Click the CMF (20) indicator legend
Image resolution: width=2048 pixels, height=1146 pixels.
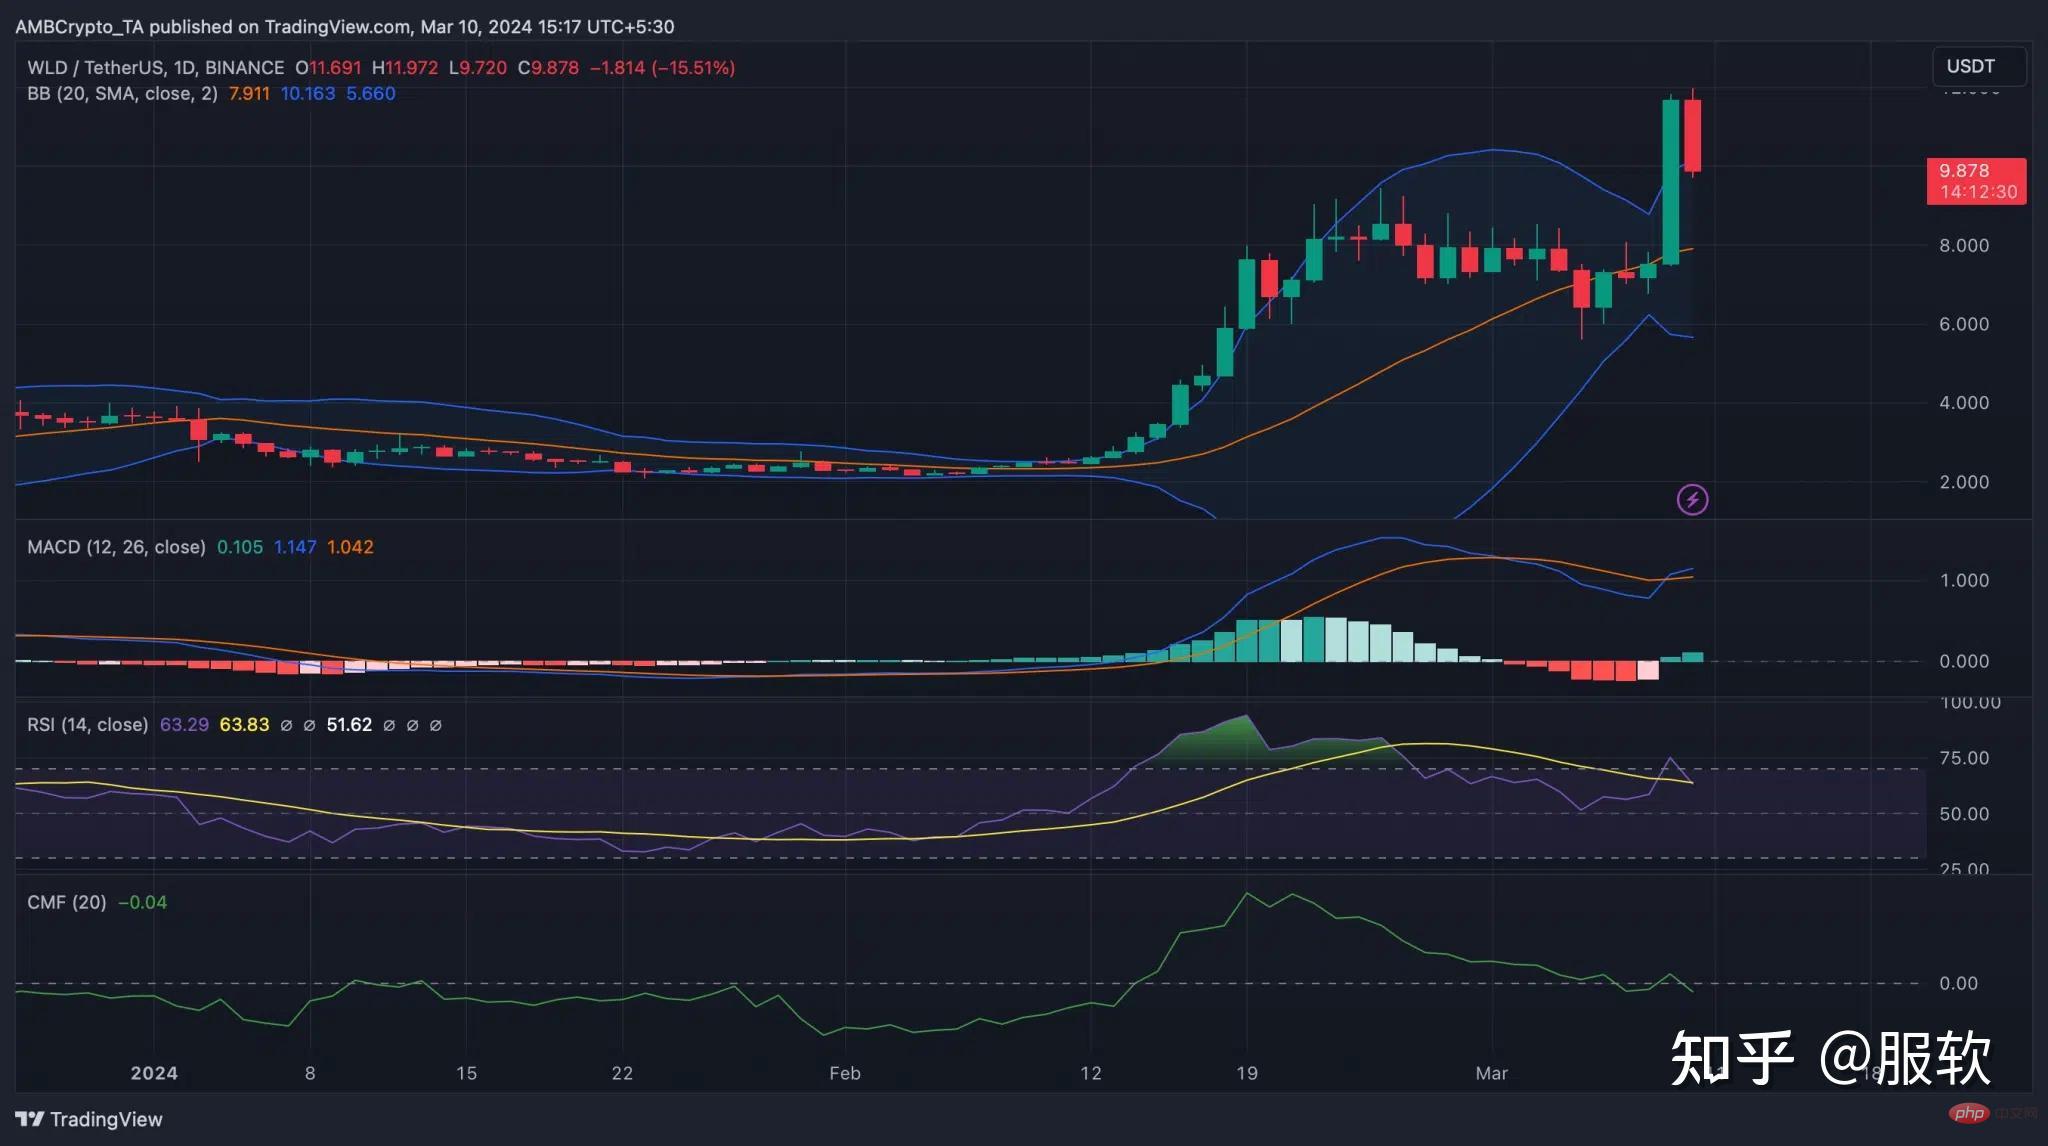click(x=66, y=902)
